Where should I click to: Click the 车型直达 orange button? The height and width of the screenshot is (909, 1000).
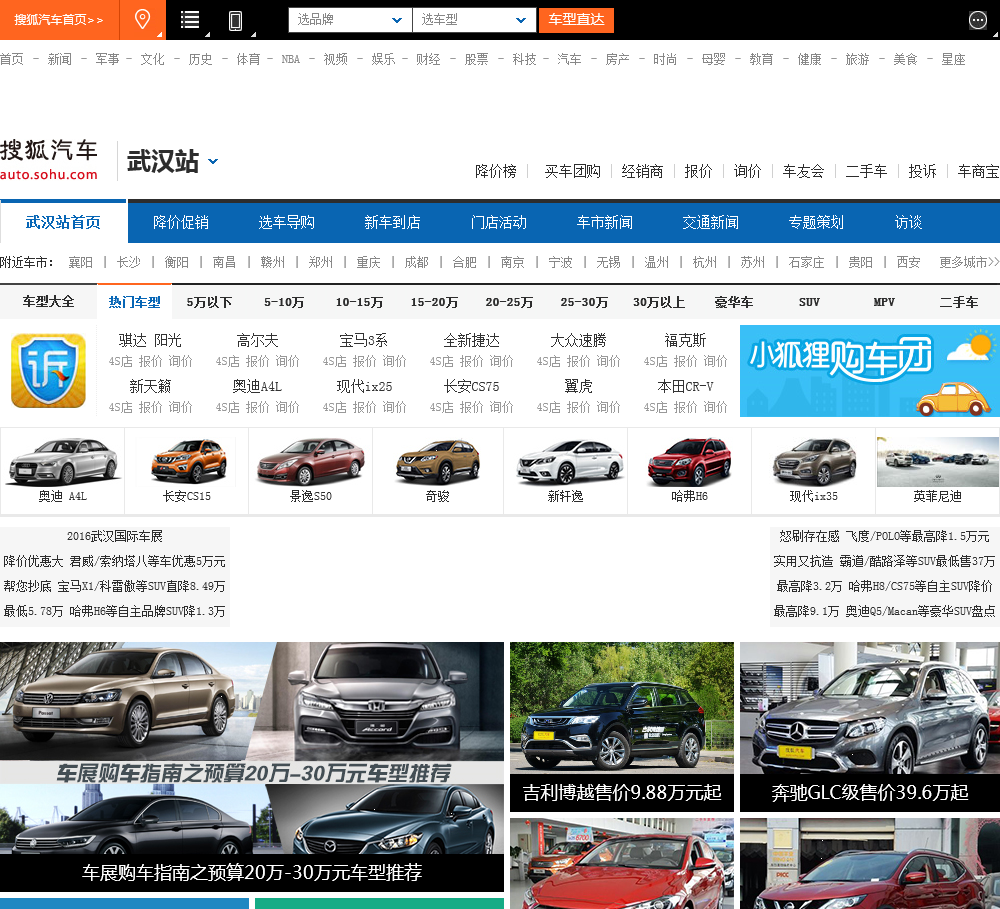pyautogui.click(x=576, y=20)
